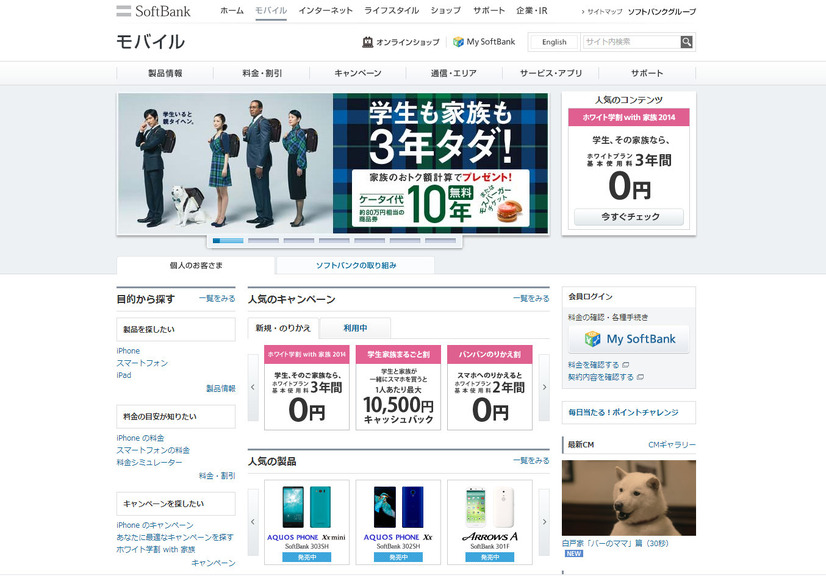Open the キャンペーン navigation item

point(358,73)
